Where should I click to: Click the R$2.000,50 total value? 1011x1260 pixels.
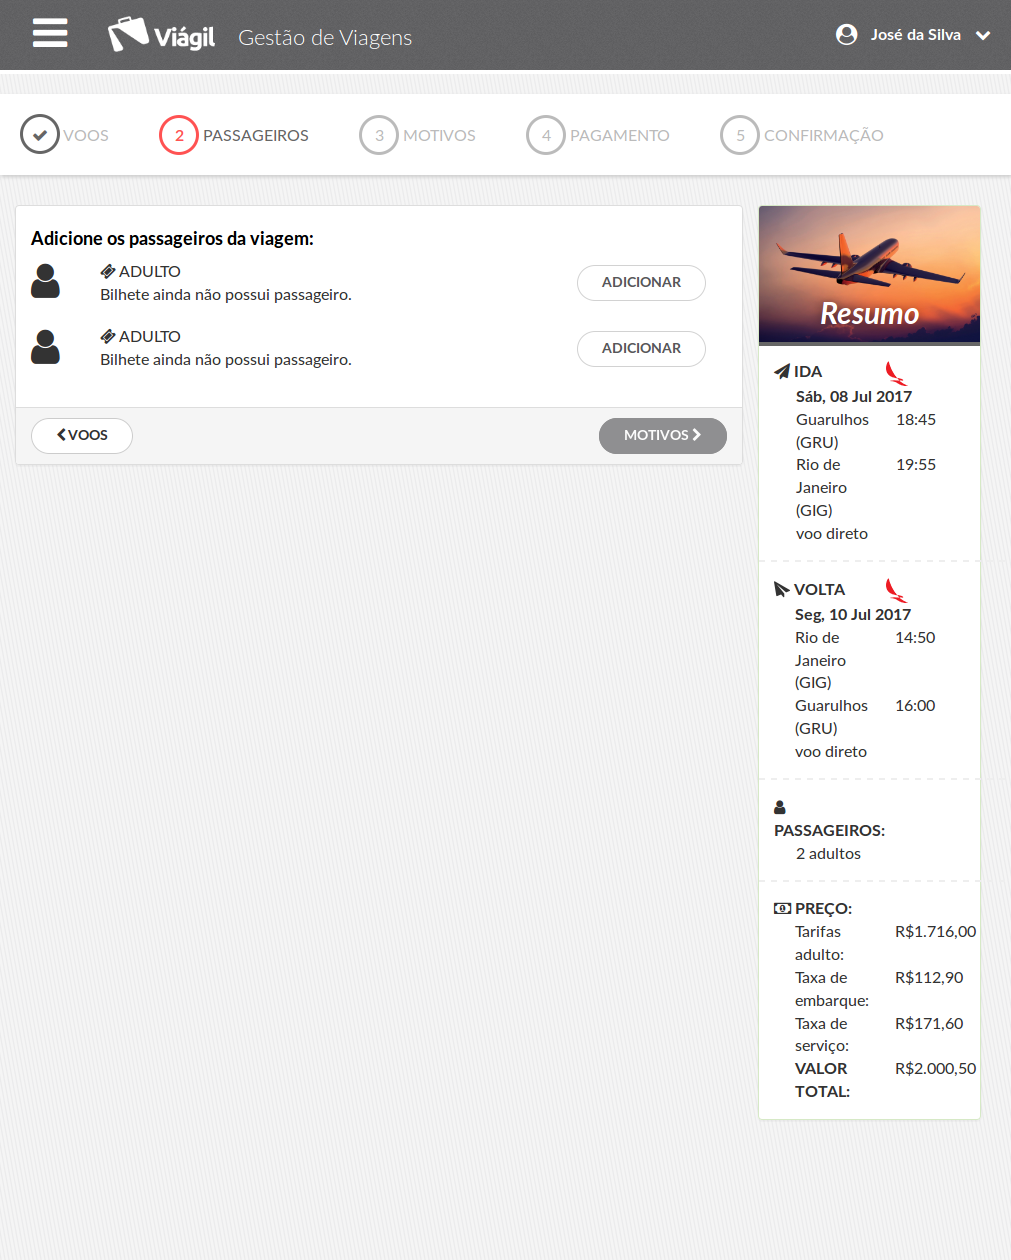935,1068
